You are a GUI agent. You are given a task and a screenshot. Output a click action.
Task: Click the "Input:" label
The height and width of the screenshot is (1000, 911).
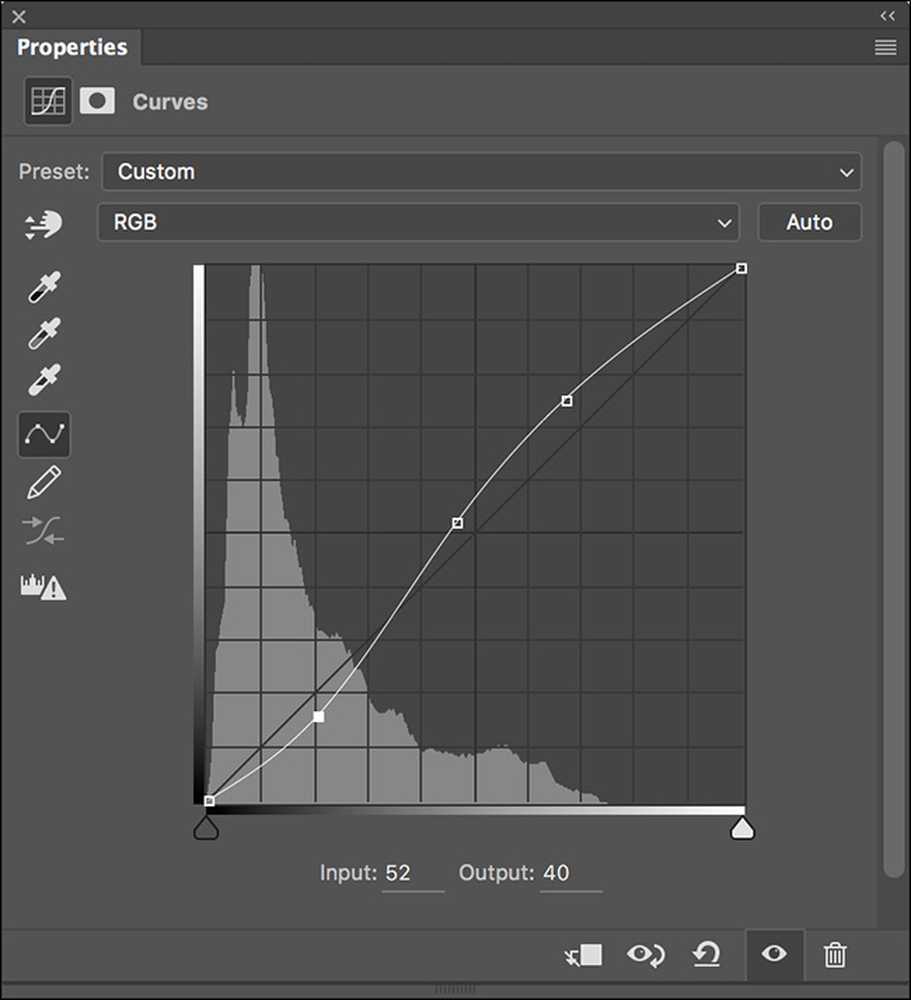click(x=348, y=873)
